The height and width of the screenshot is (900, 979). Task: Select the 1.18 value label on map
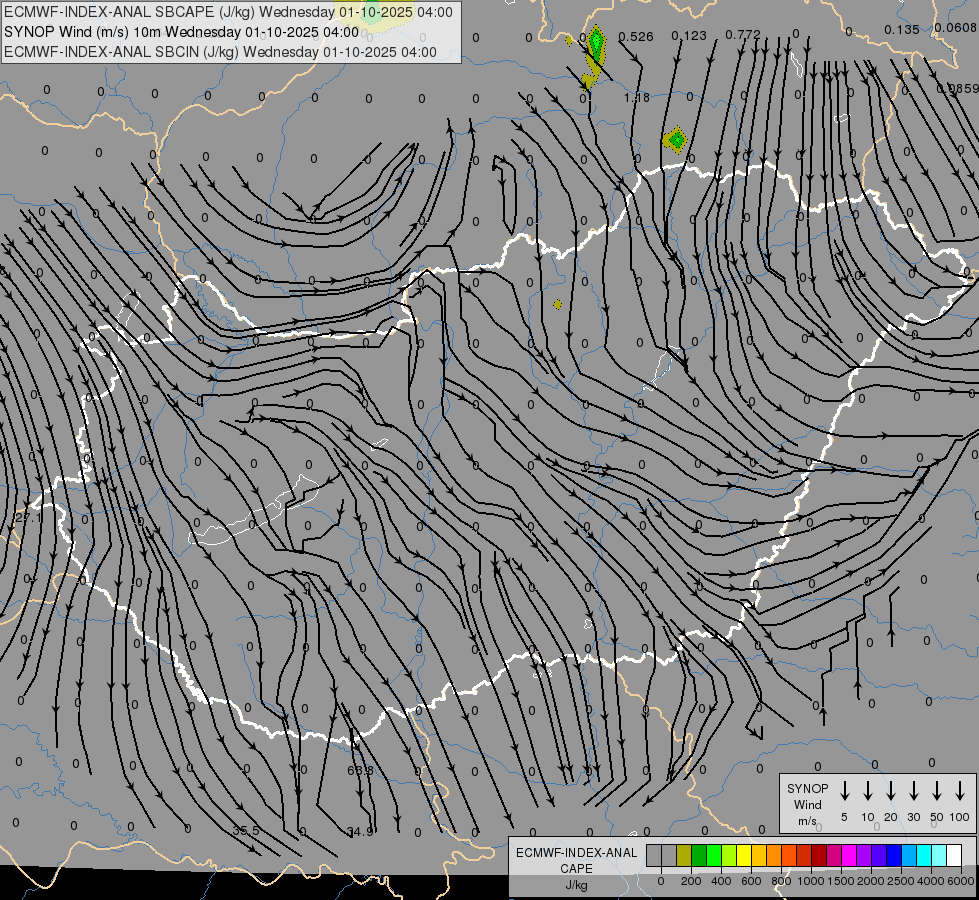click(x=636, y=97)
